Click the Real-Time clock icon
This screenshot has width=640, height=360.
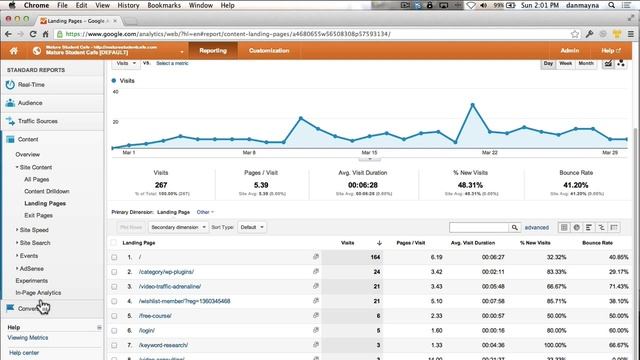tap(10, 85)
